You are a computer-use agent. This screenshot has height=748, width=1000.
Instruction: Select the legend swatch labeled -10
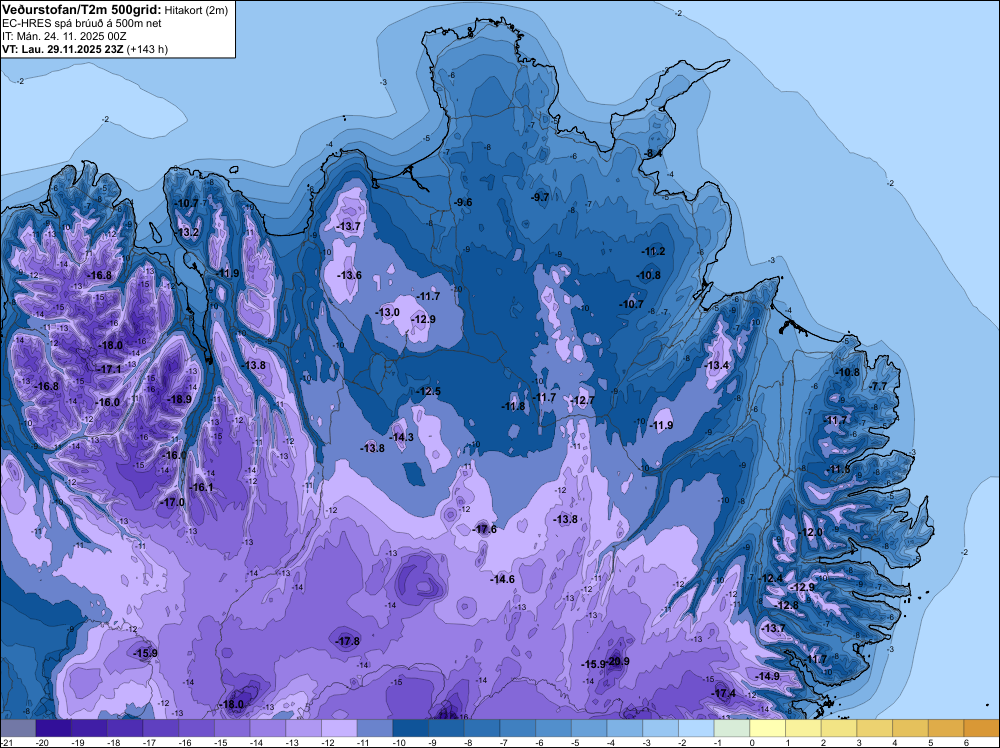[411, 728]
